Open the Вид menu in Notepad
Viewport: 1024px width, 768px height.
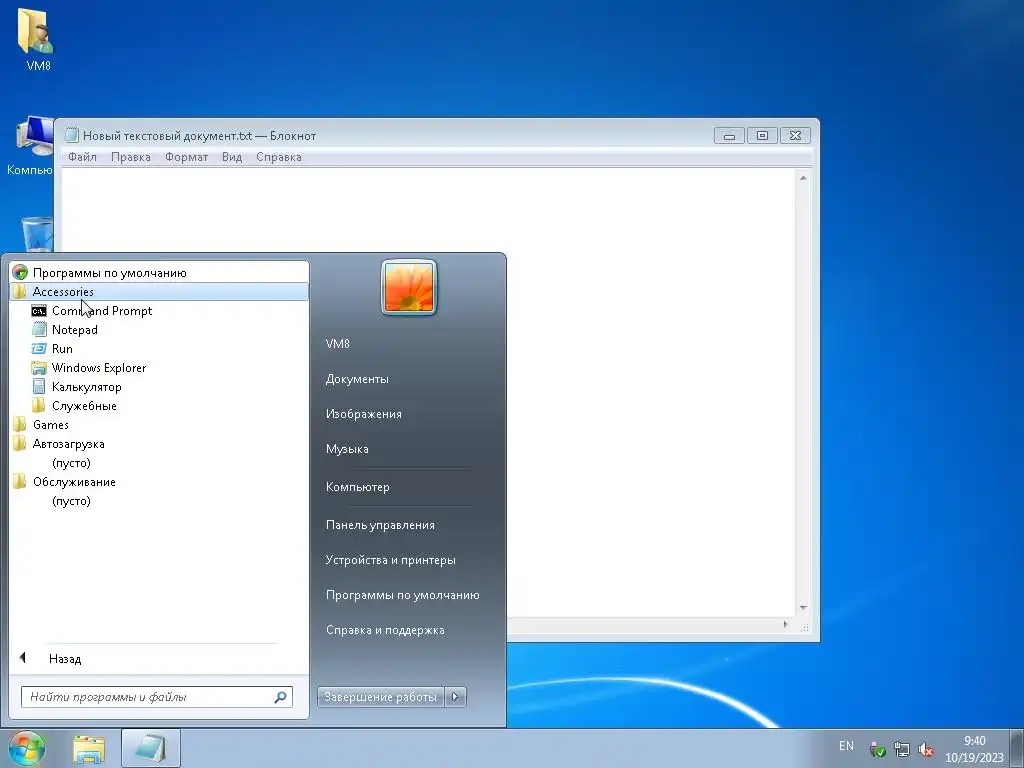point(232,157)
